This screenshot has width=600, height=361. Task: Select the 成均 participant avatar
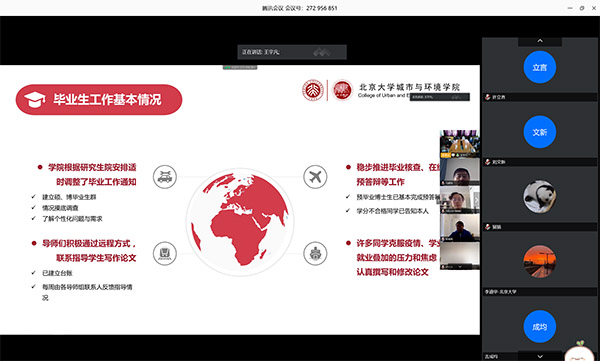coord(540,327)
